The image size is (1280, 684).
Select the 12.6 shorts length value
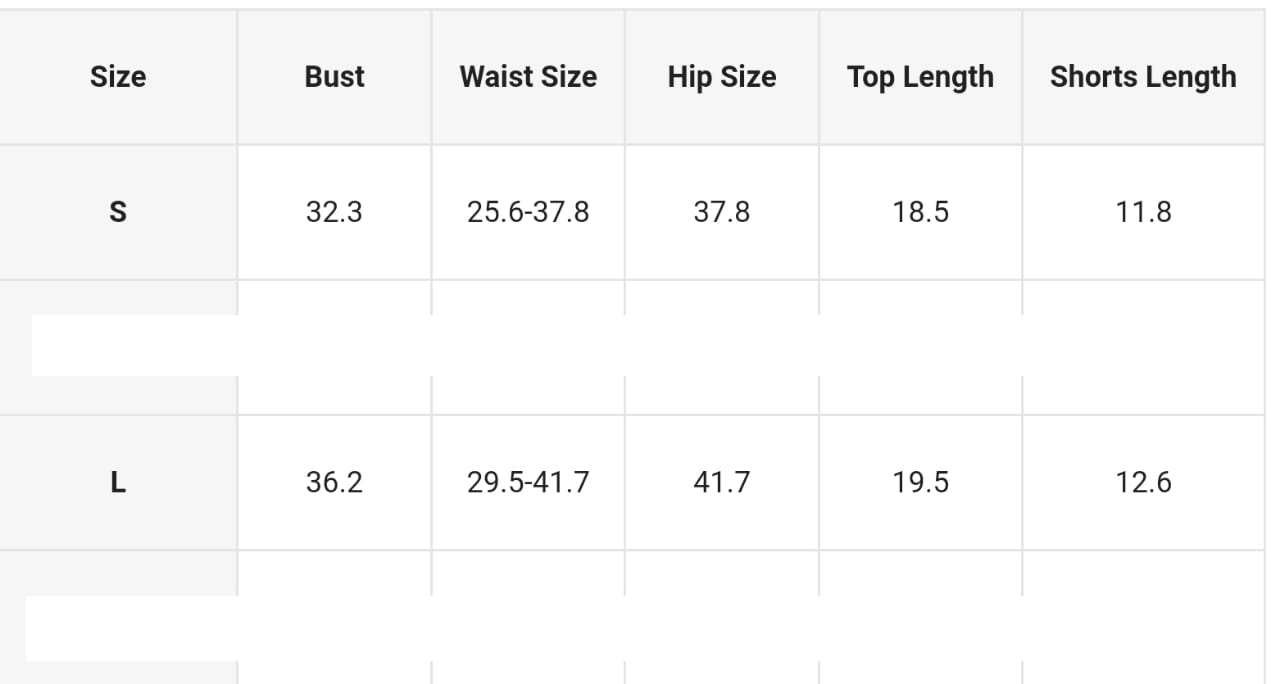point(1143,483)
